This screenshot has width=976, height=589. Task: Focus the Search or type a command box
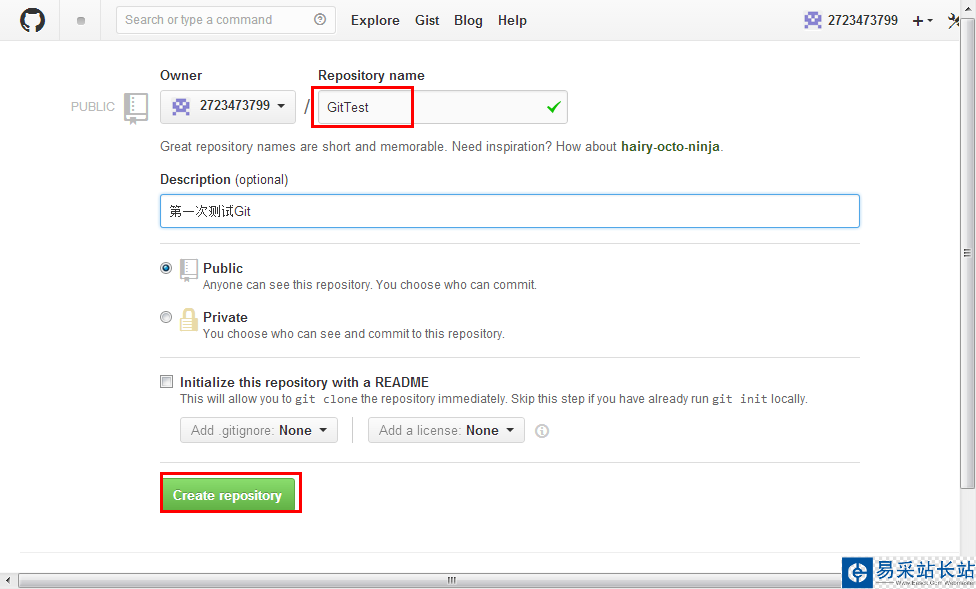coord(226,20)
